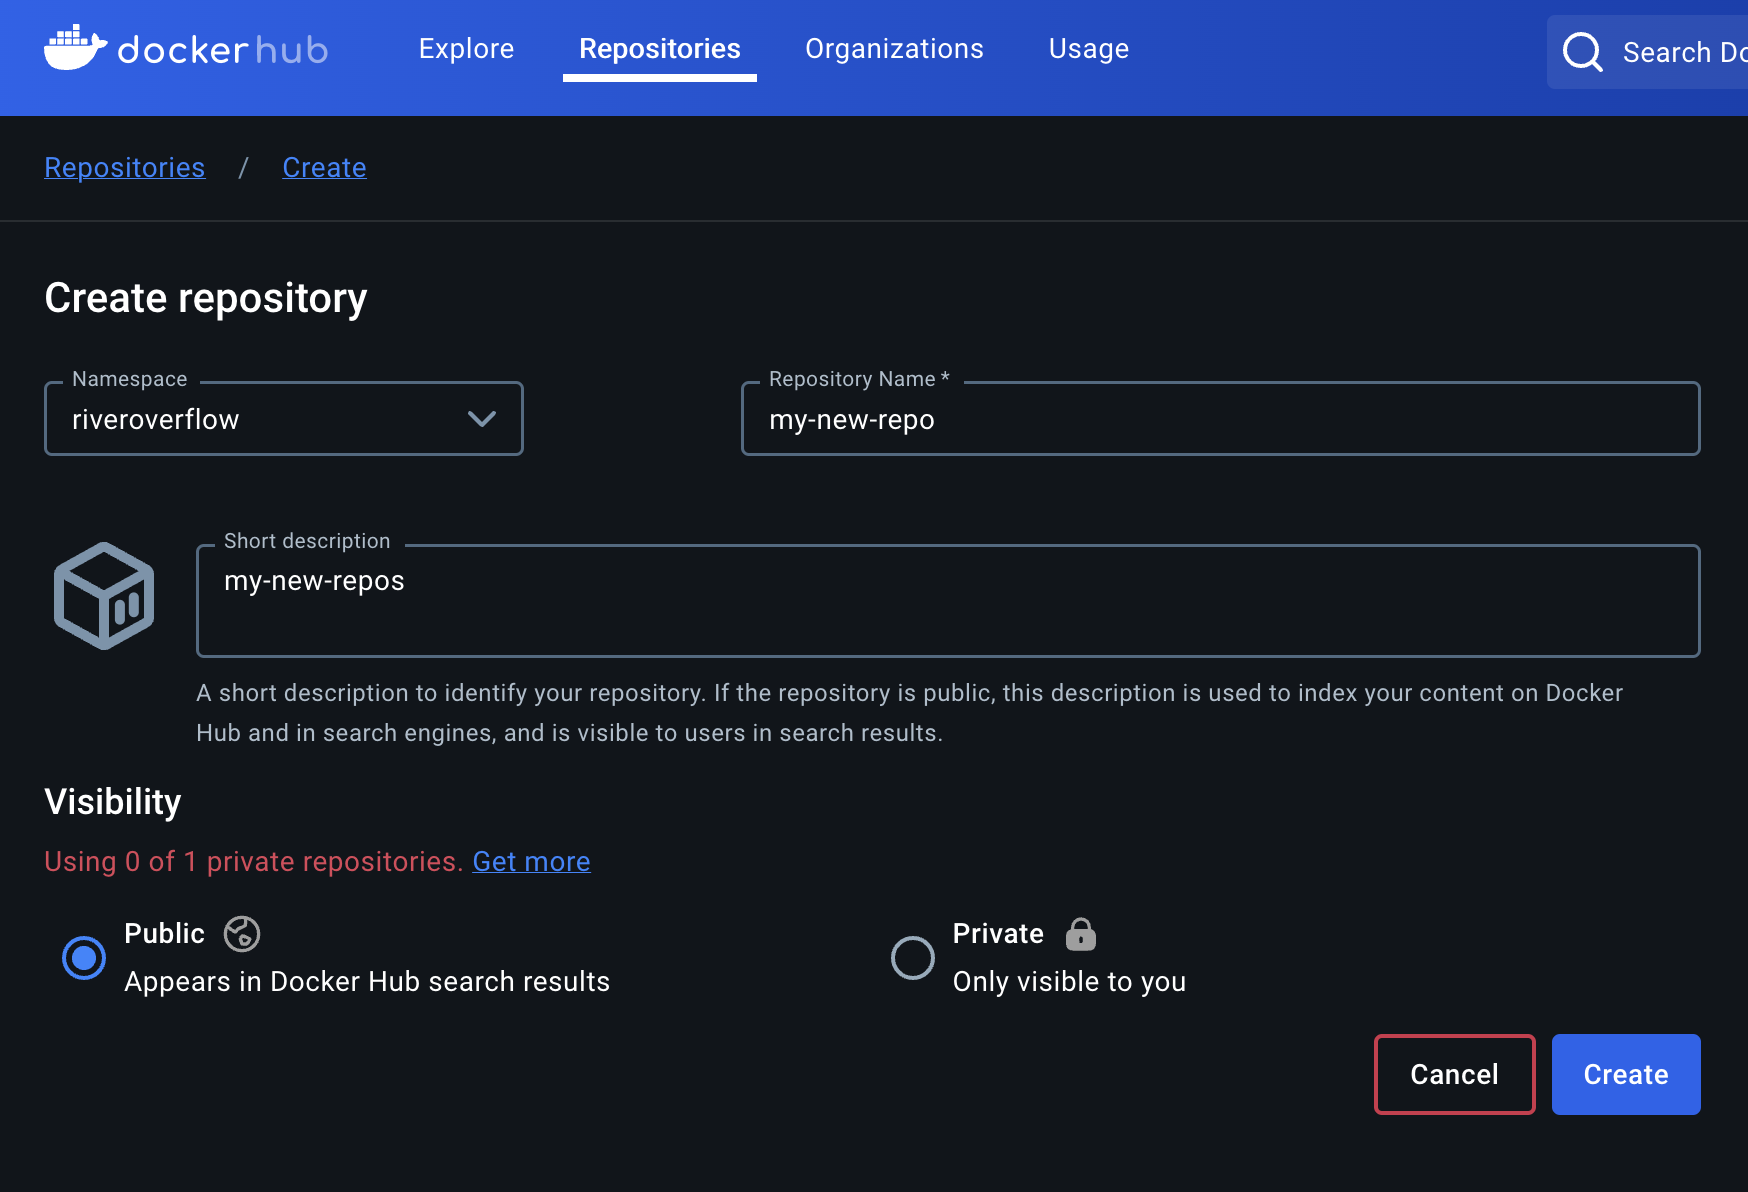1748x1192 pixels.
Task: Click the 'Using 0 of 1 private repositories' text
Action: [254, 861]
